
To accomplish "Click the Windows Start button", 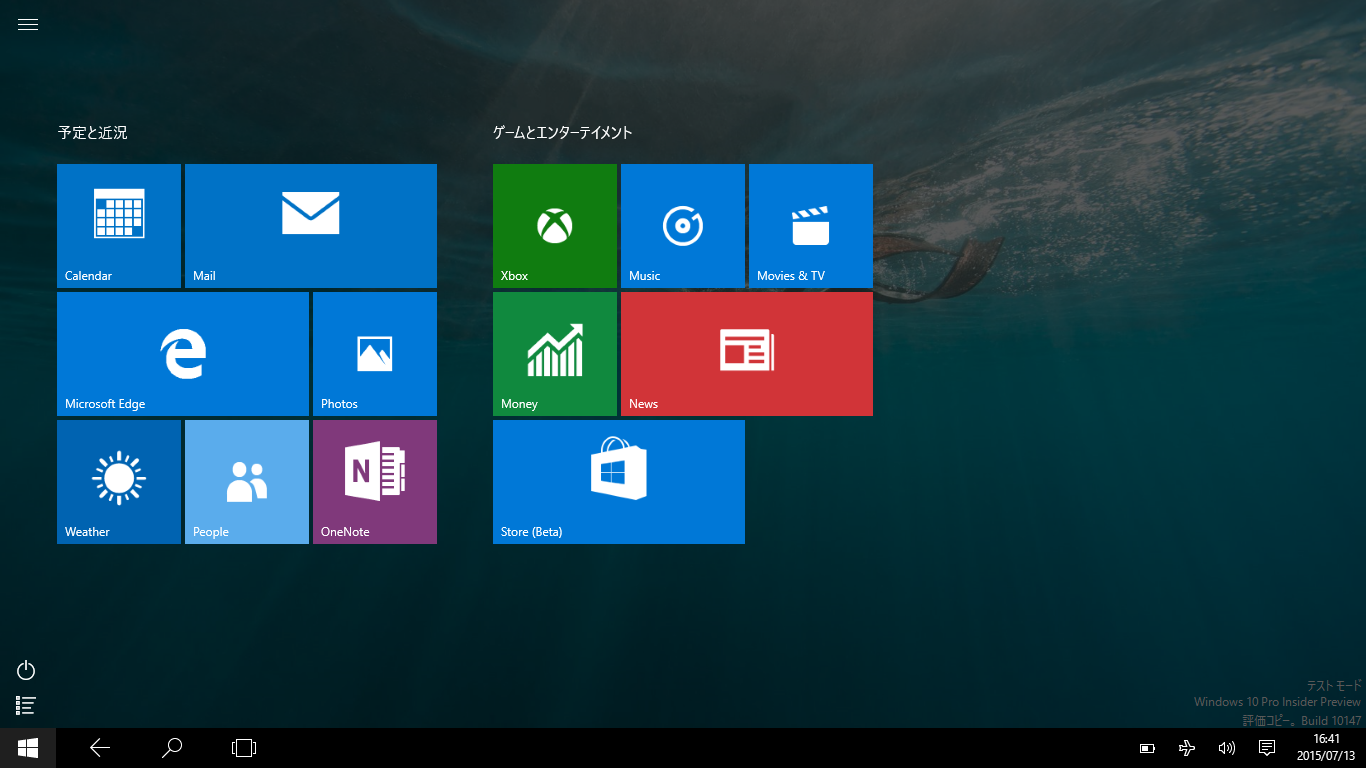I will [x=28, y=748].
